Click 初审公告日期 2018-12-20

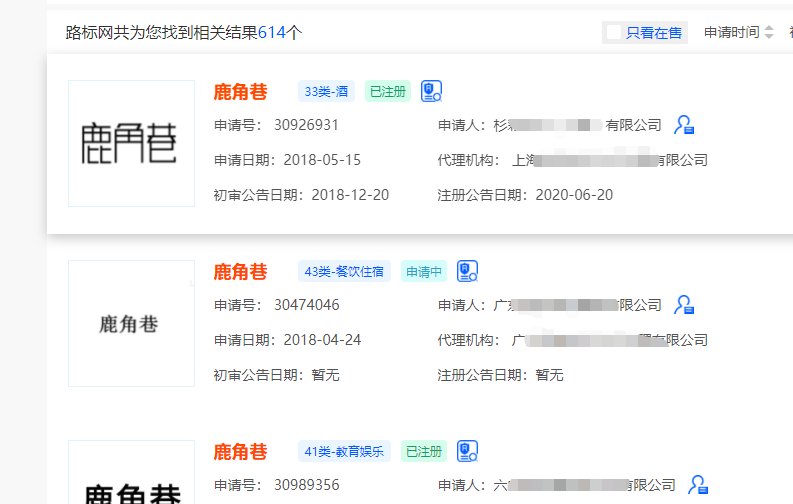(x=350, y=195)
